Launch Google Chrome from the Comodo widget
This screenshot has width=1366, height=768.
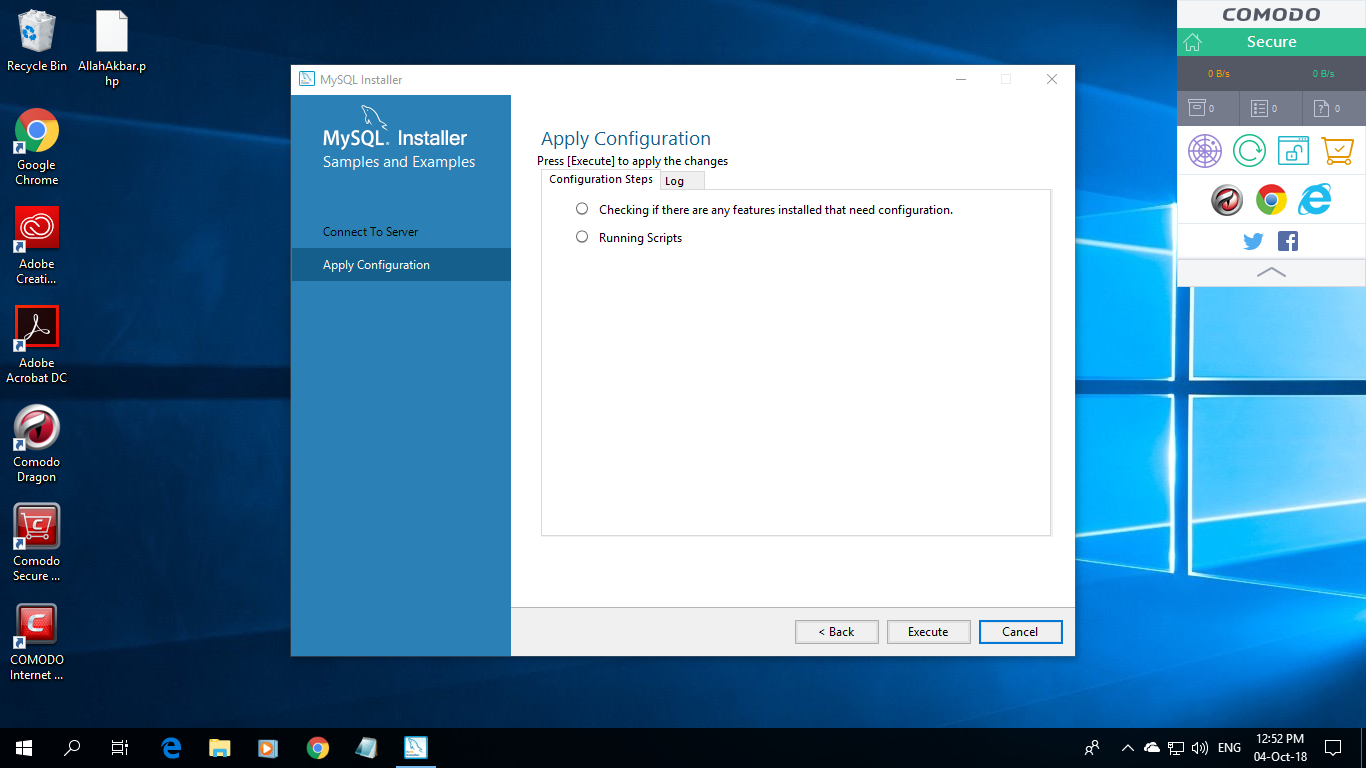tap(1271, 200)
